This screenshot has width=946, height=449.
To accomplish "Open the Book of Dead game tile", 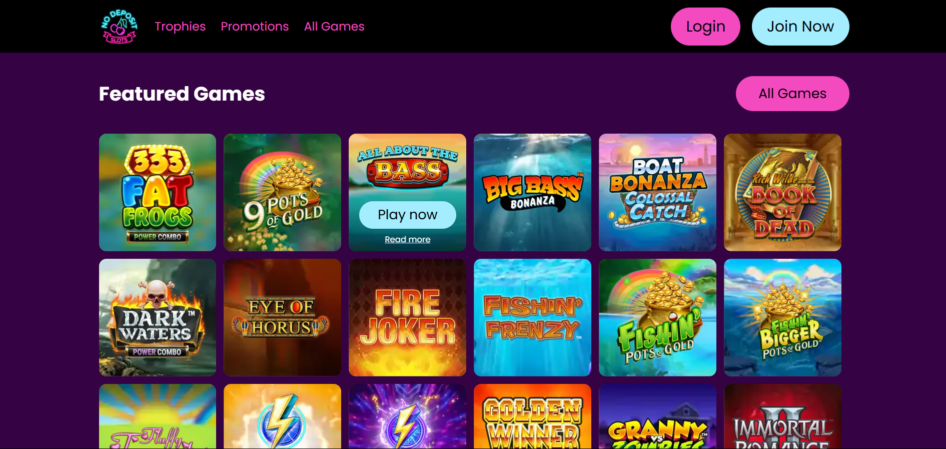I will click(783, 193).
